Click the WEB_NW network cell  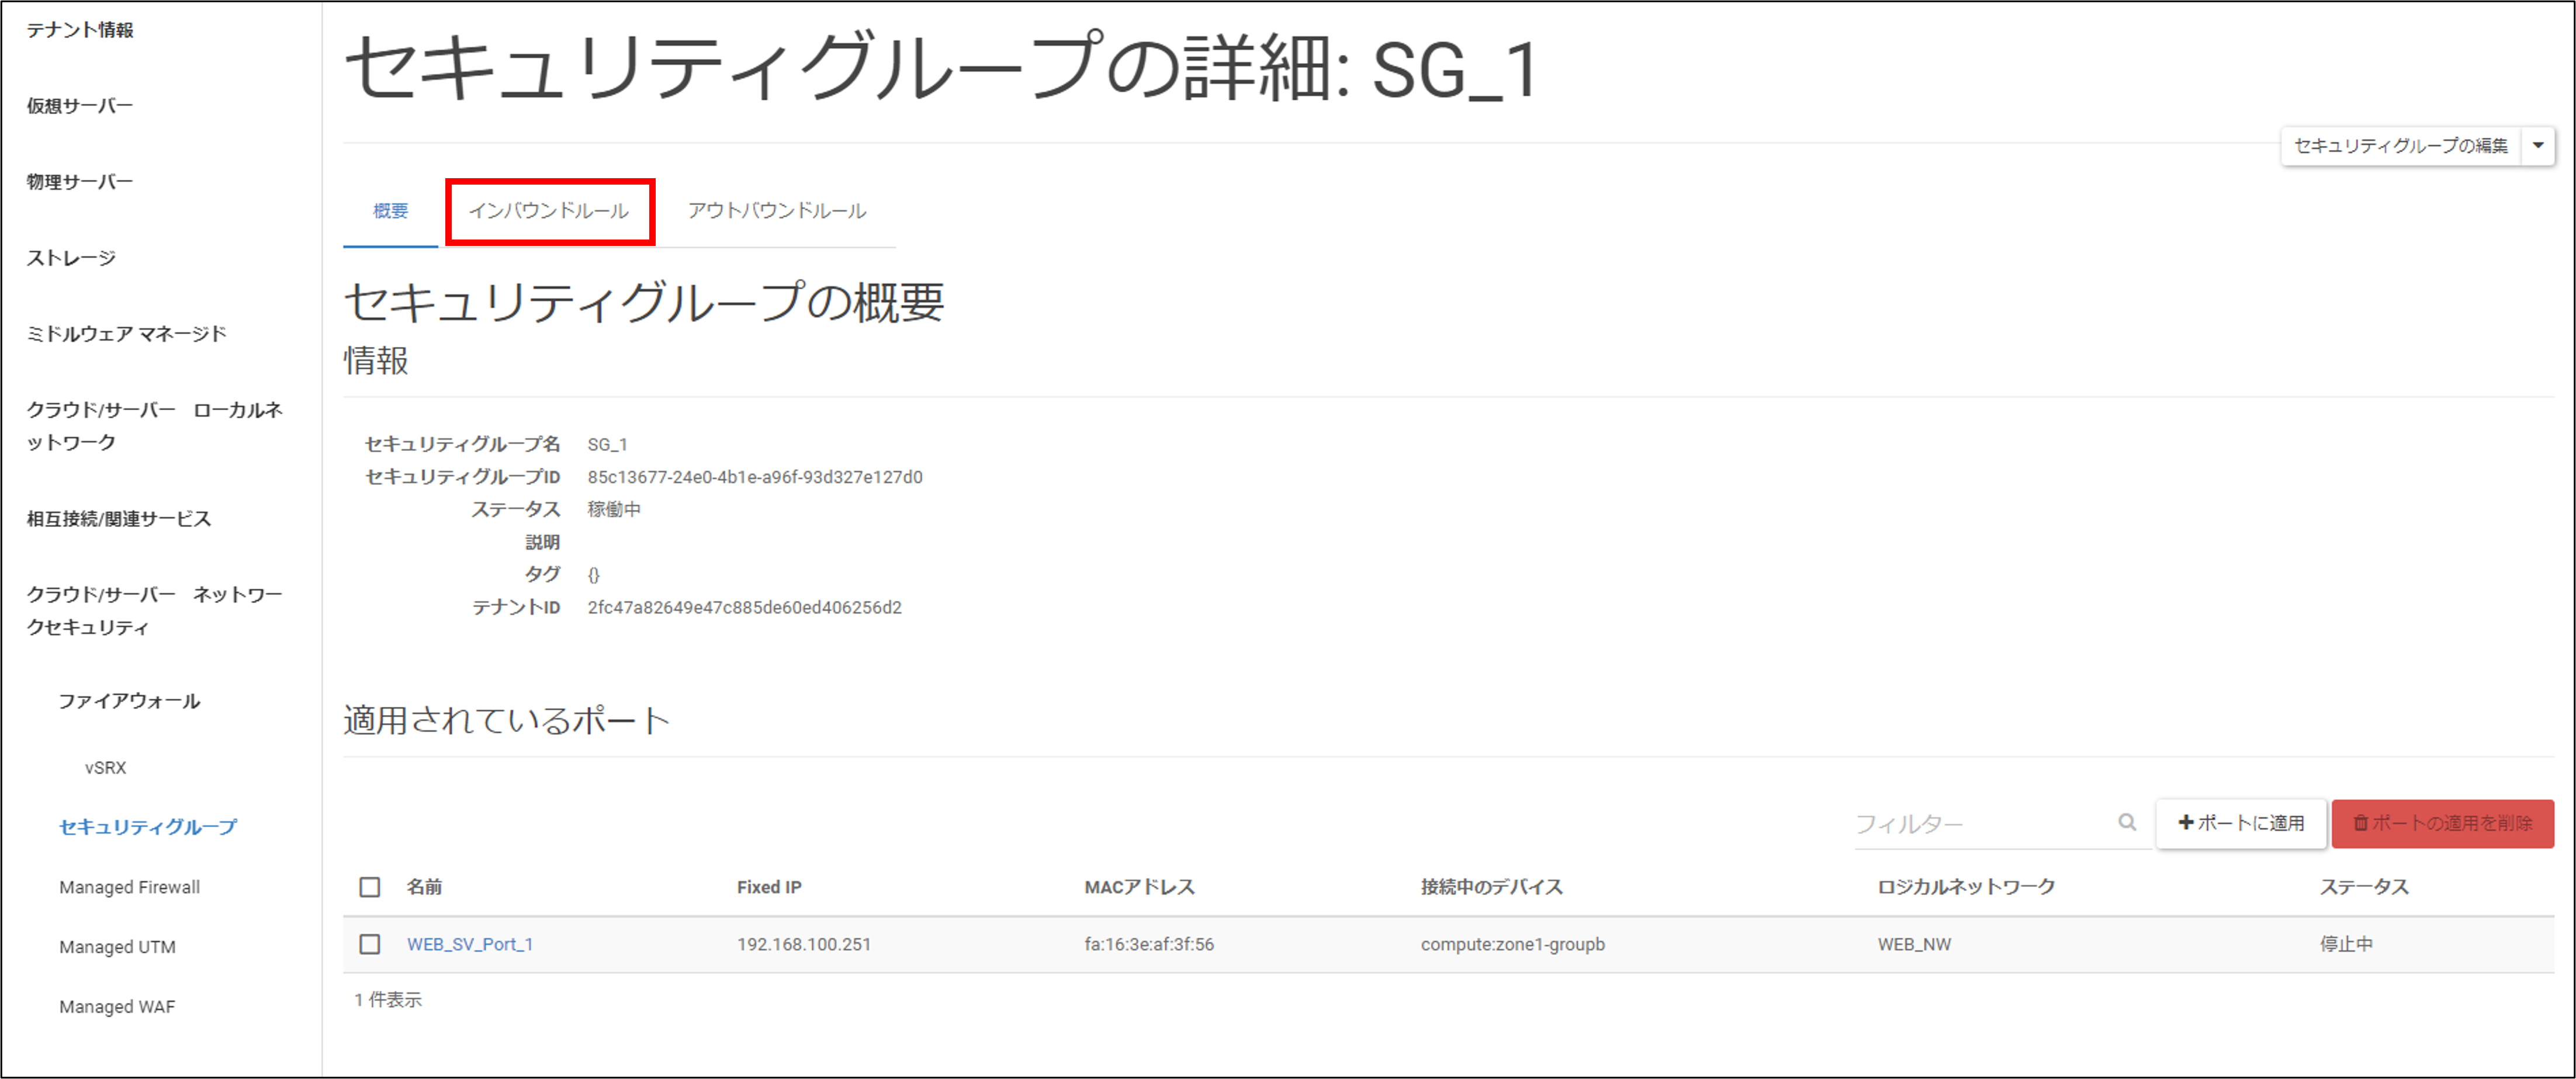(x=1914, y=944)
